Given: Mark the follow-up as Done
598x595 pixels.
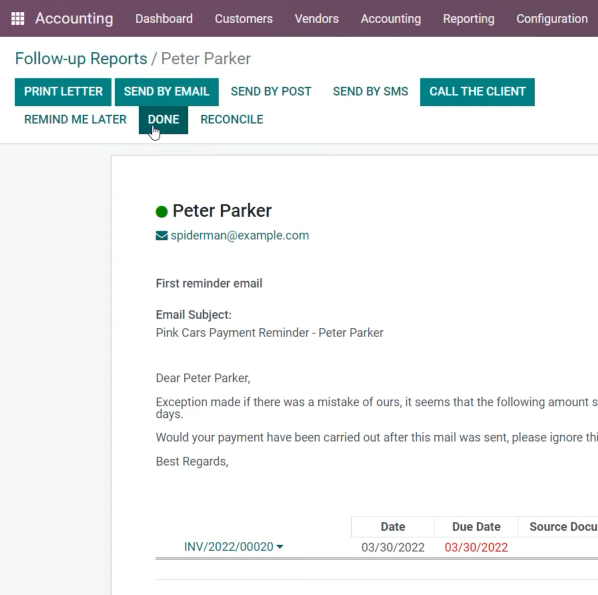Looking at the screenshot, I should [x=163, y=120].
